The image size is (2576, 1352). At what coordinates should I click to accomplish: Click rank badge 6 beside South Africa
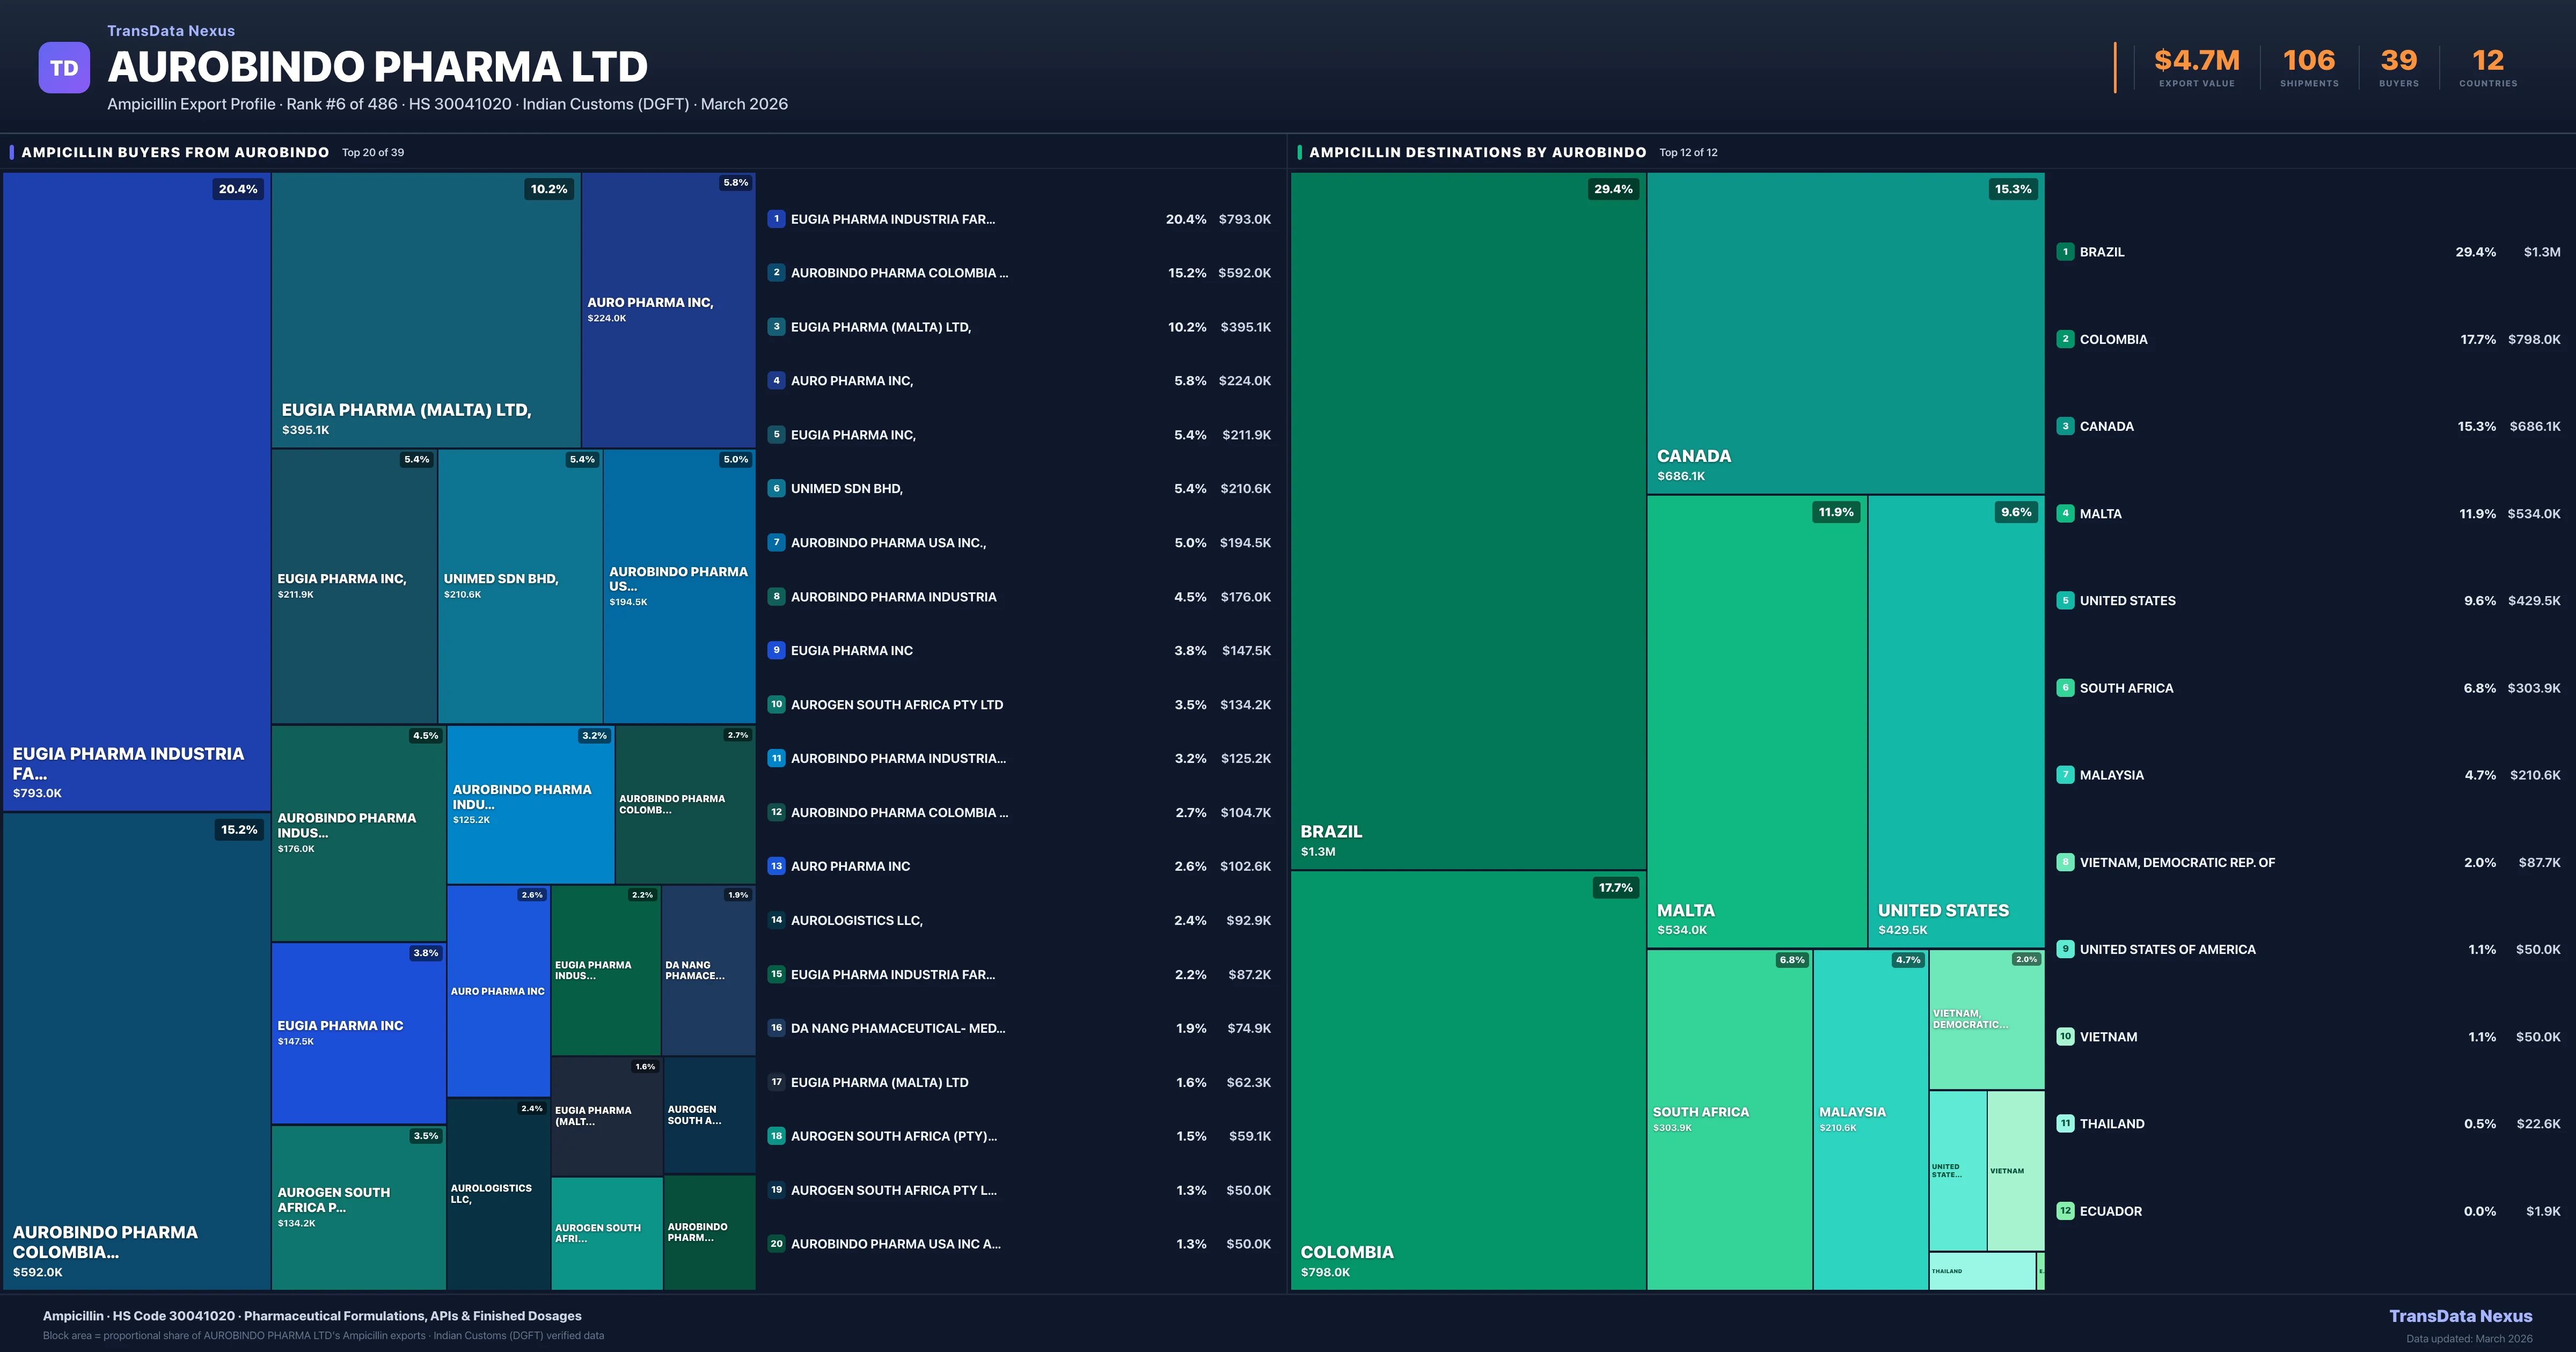pyautogui.click(x=2065, y=688)
